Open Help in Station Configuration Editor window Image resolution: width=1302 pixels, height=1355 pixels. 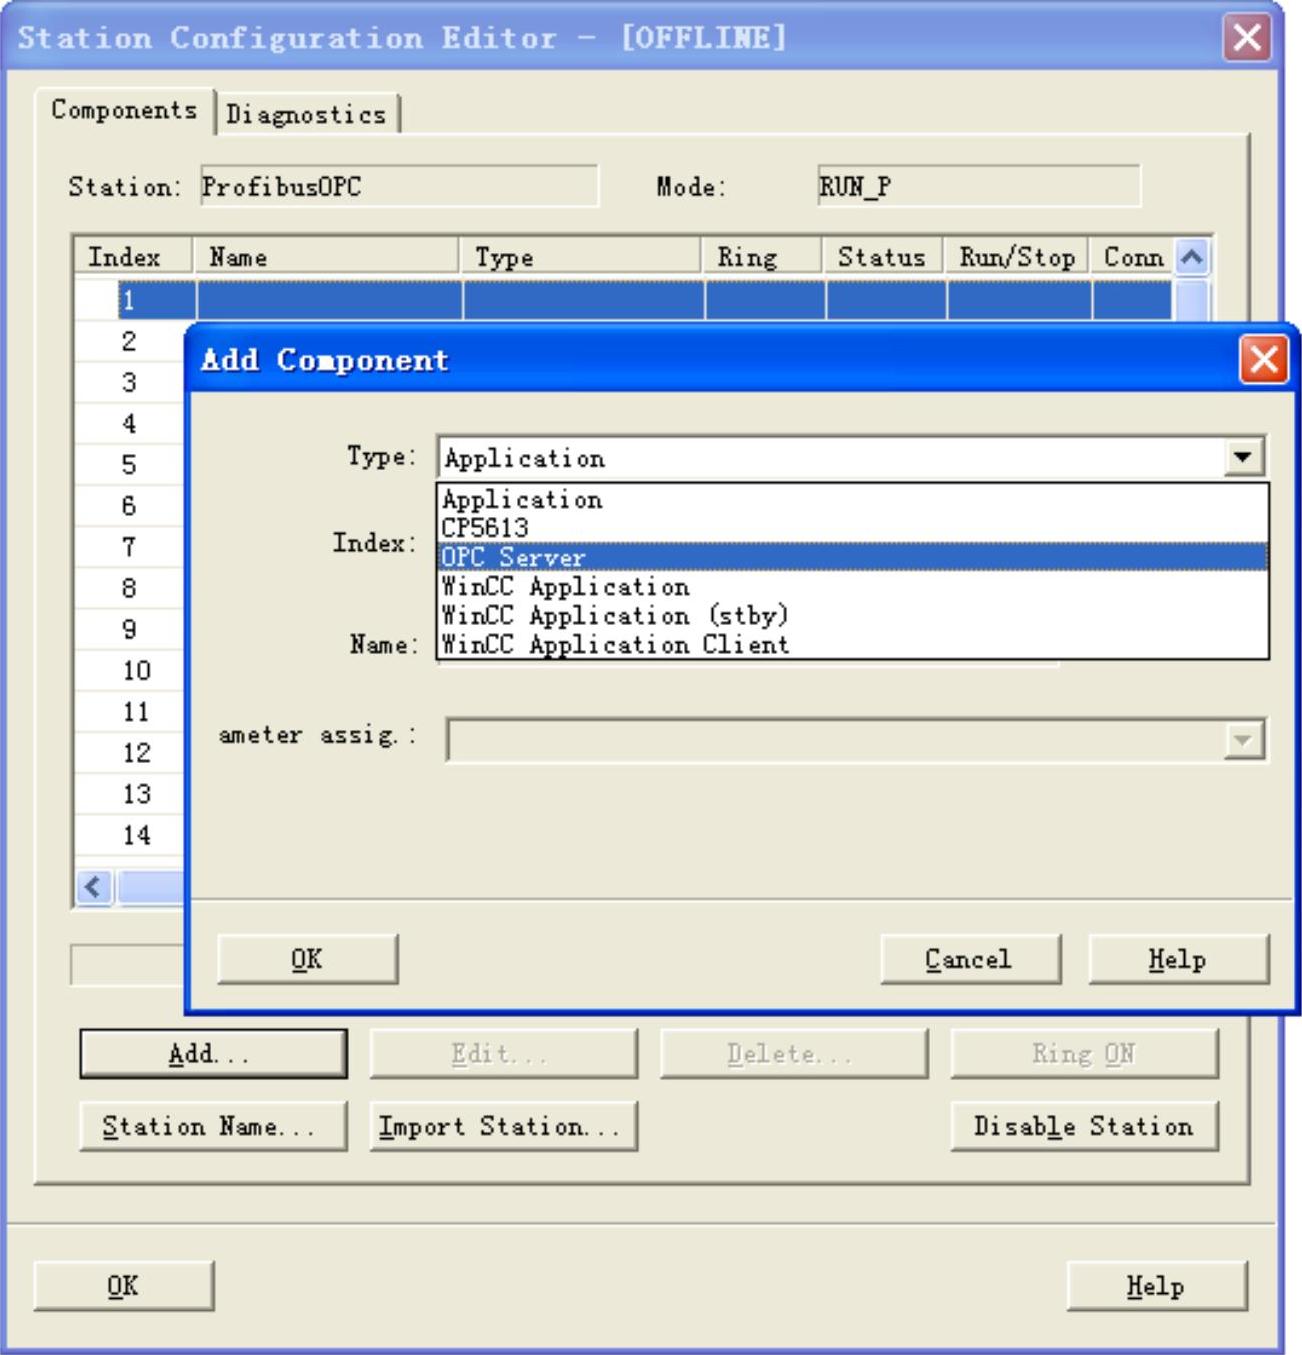[1157, 1286]
